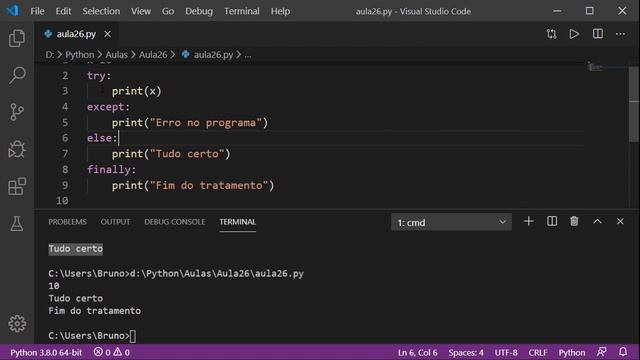Click the editor vertical scrollbar
Screen dimensions: 640x360
(634, 104)
